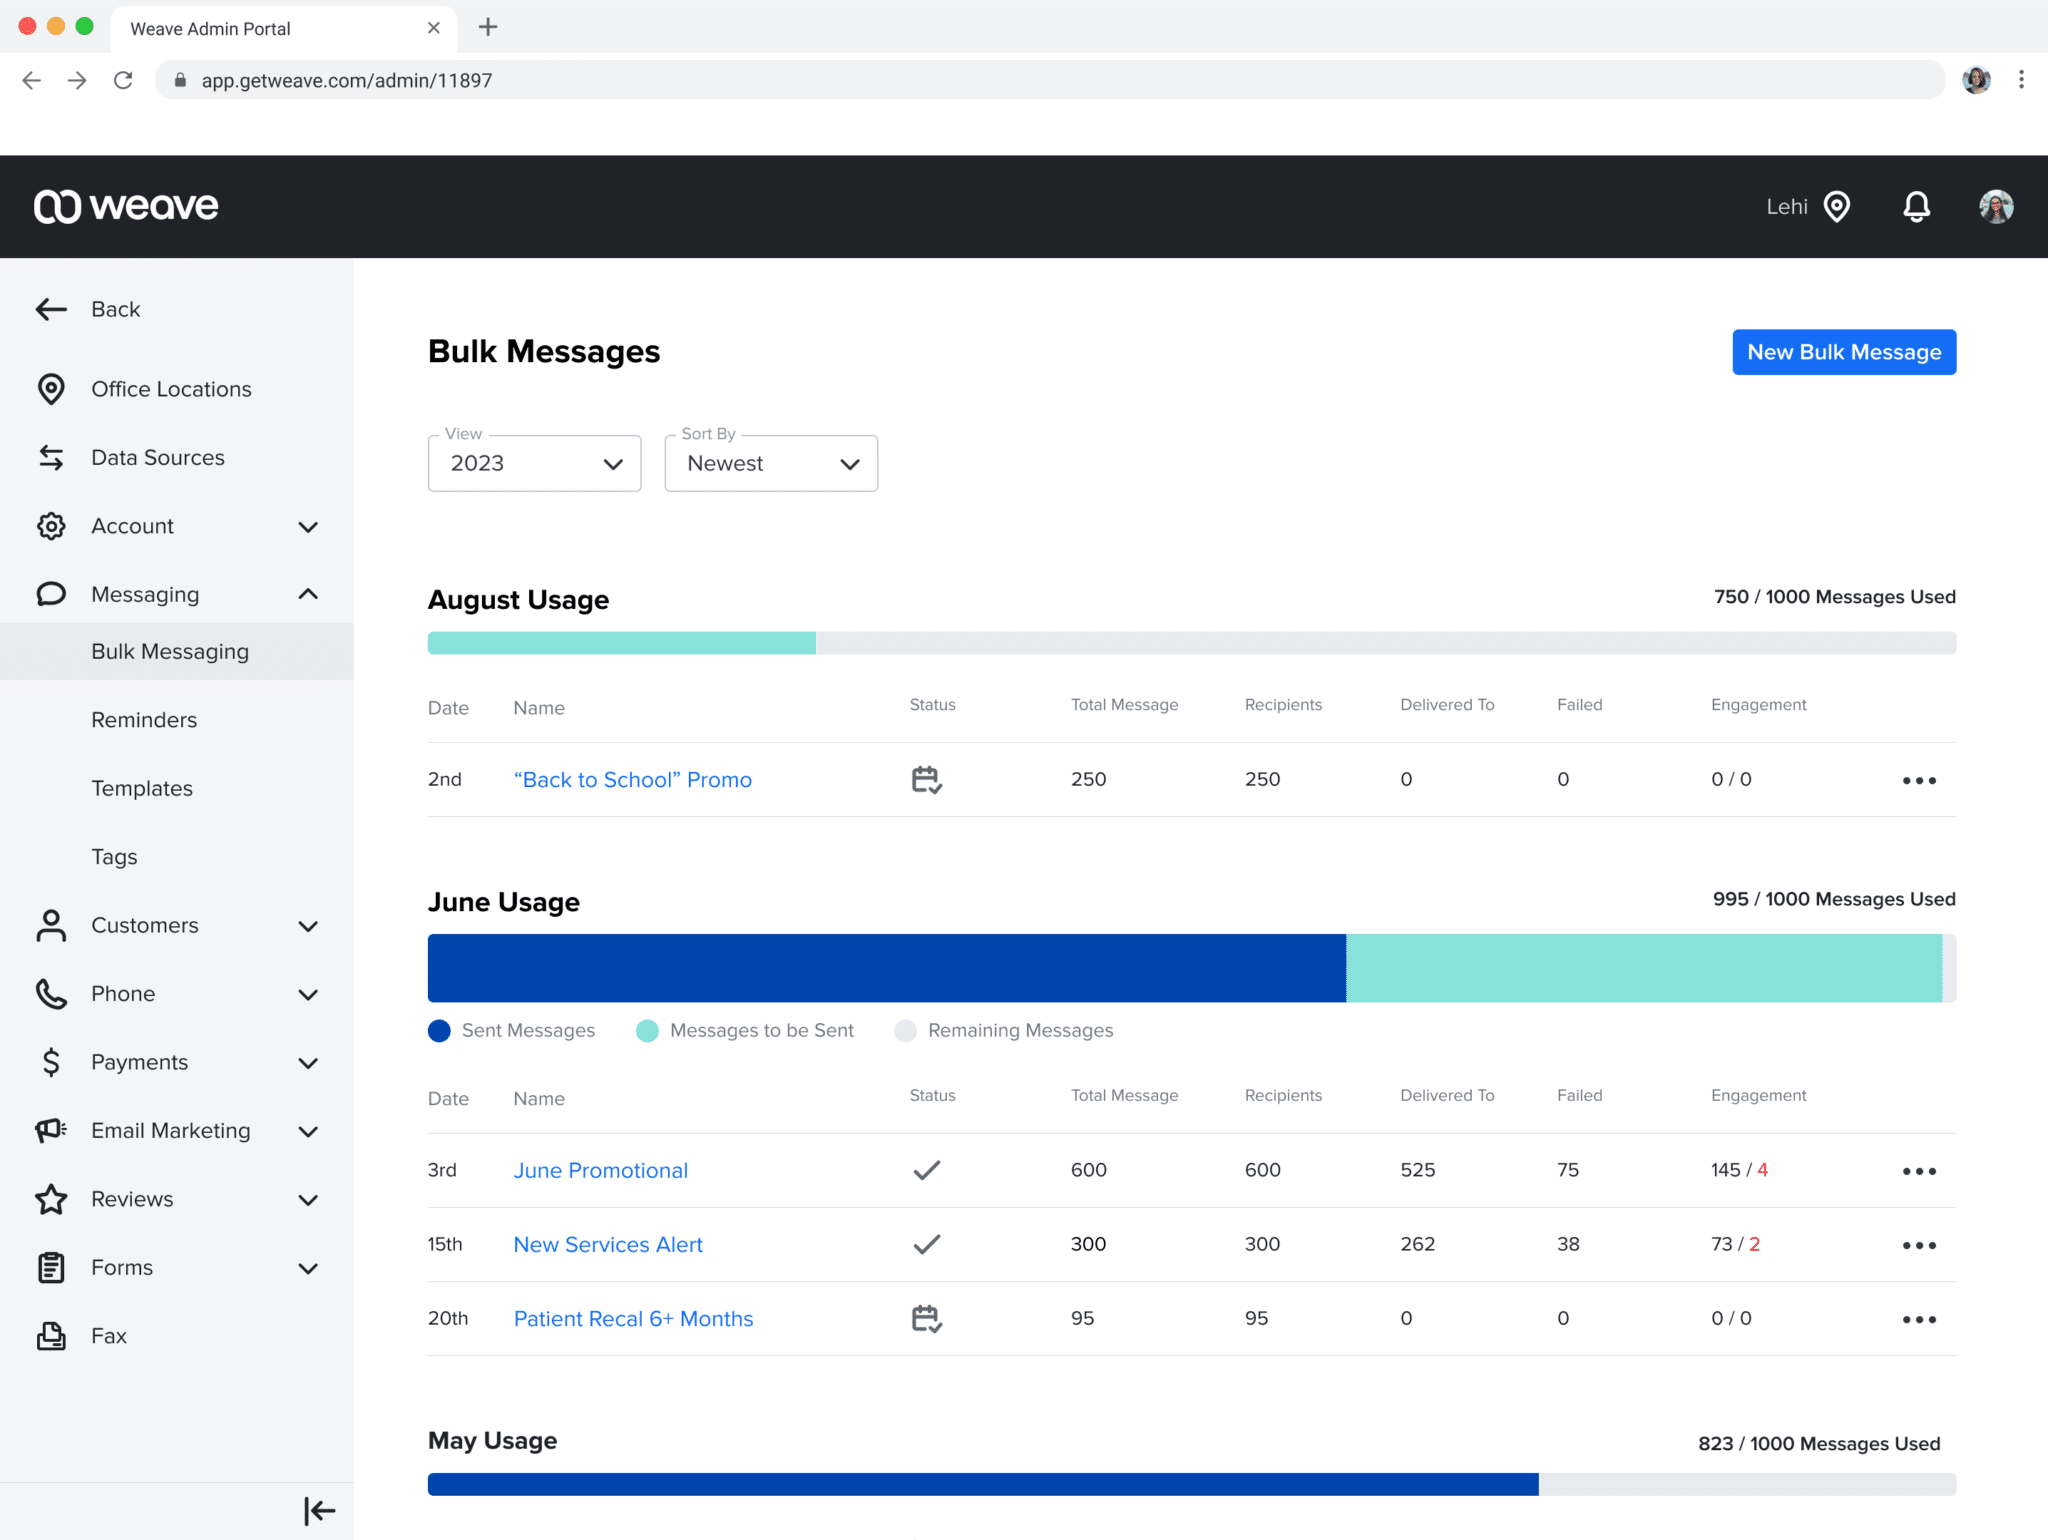Collapse the sidebar using the arrow icon
The width and height of the screenshot is (2048, 1540).
click(319, 1510)
